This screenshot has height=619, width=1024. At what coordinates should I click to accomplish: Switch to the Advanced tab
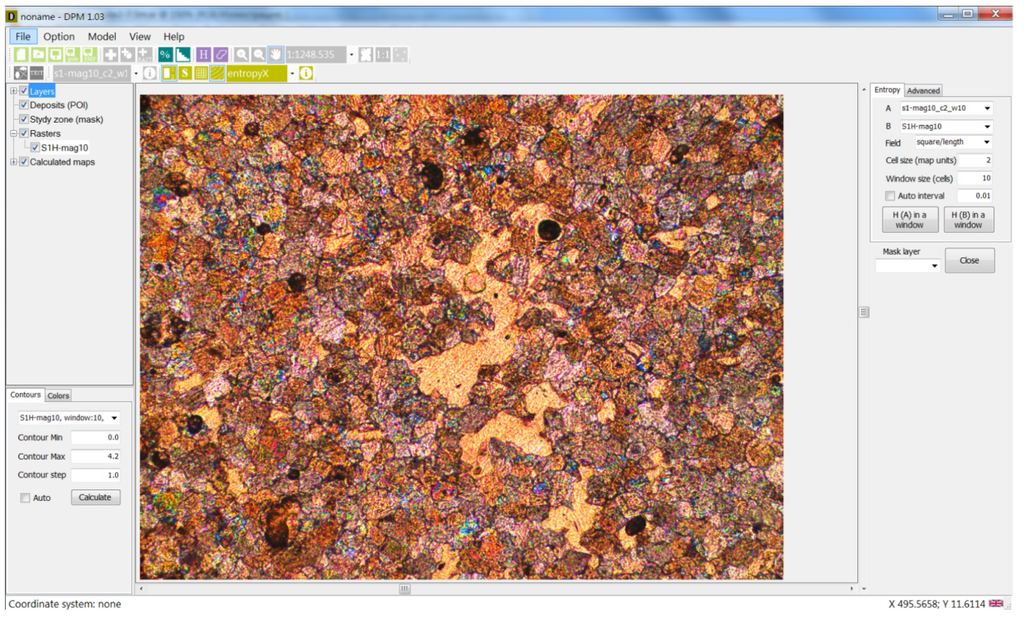pos(922,90)
